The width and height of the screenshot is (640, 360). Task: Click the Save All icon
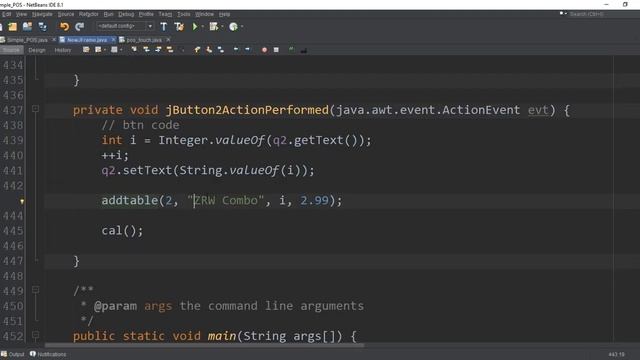point(42,27)
